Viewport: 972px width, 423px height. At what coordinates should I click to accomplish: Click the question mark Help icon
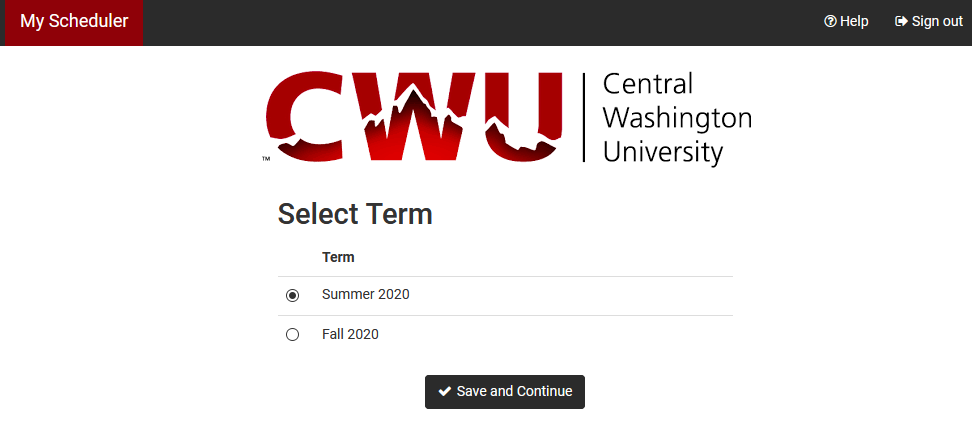pos(830,21)
